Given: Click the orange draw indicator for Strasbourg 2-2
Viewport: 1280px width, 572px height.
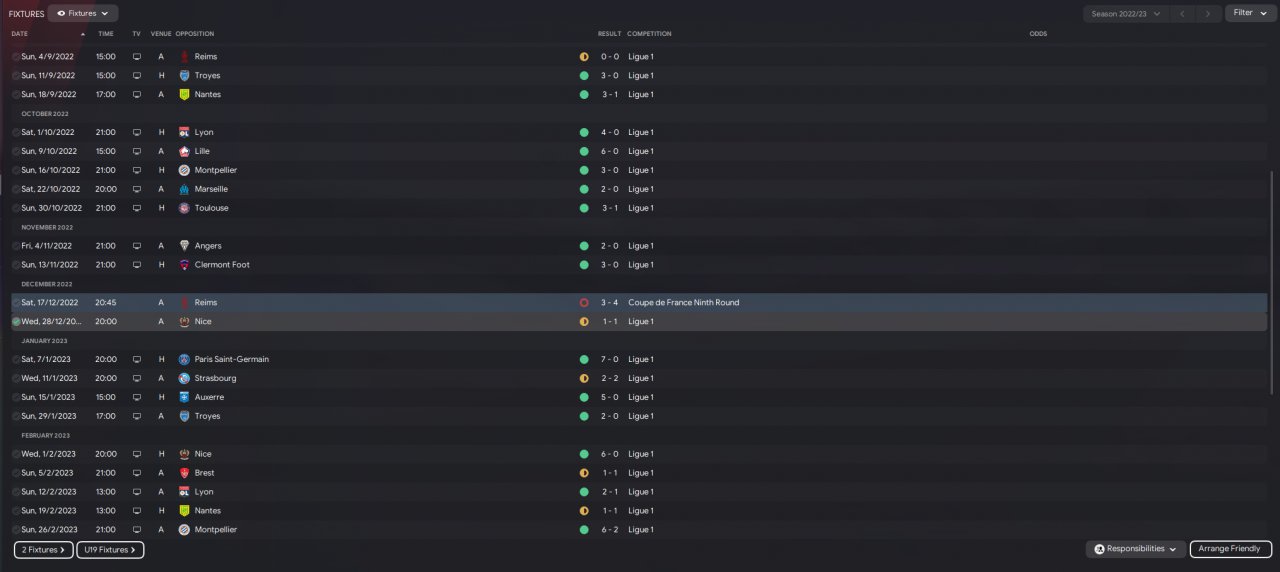Looking at the screenshot, I should coord(584,378).
